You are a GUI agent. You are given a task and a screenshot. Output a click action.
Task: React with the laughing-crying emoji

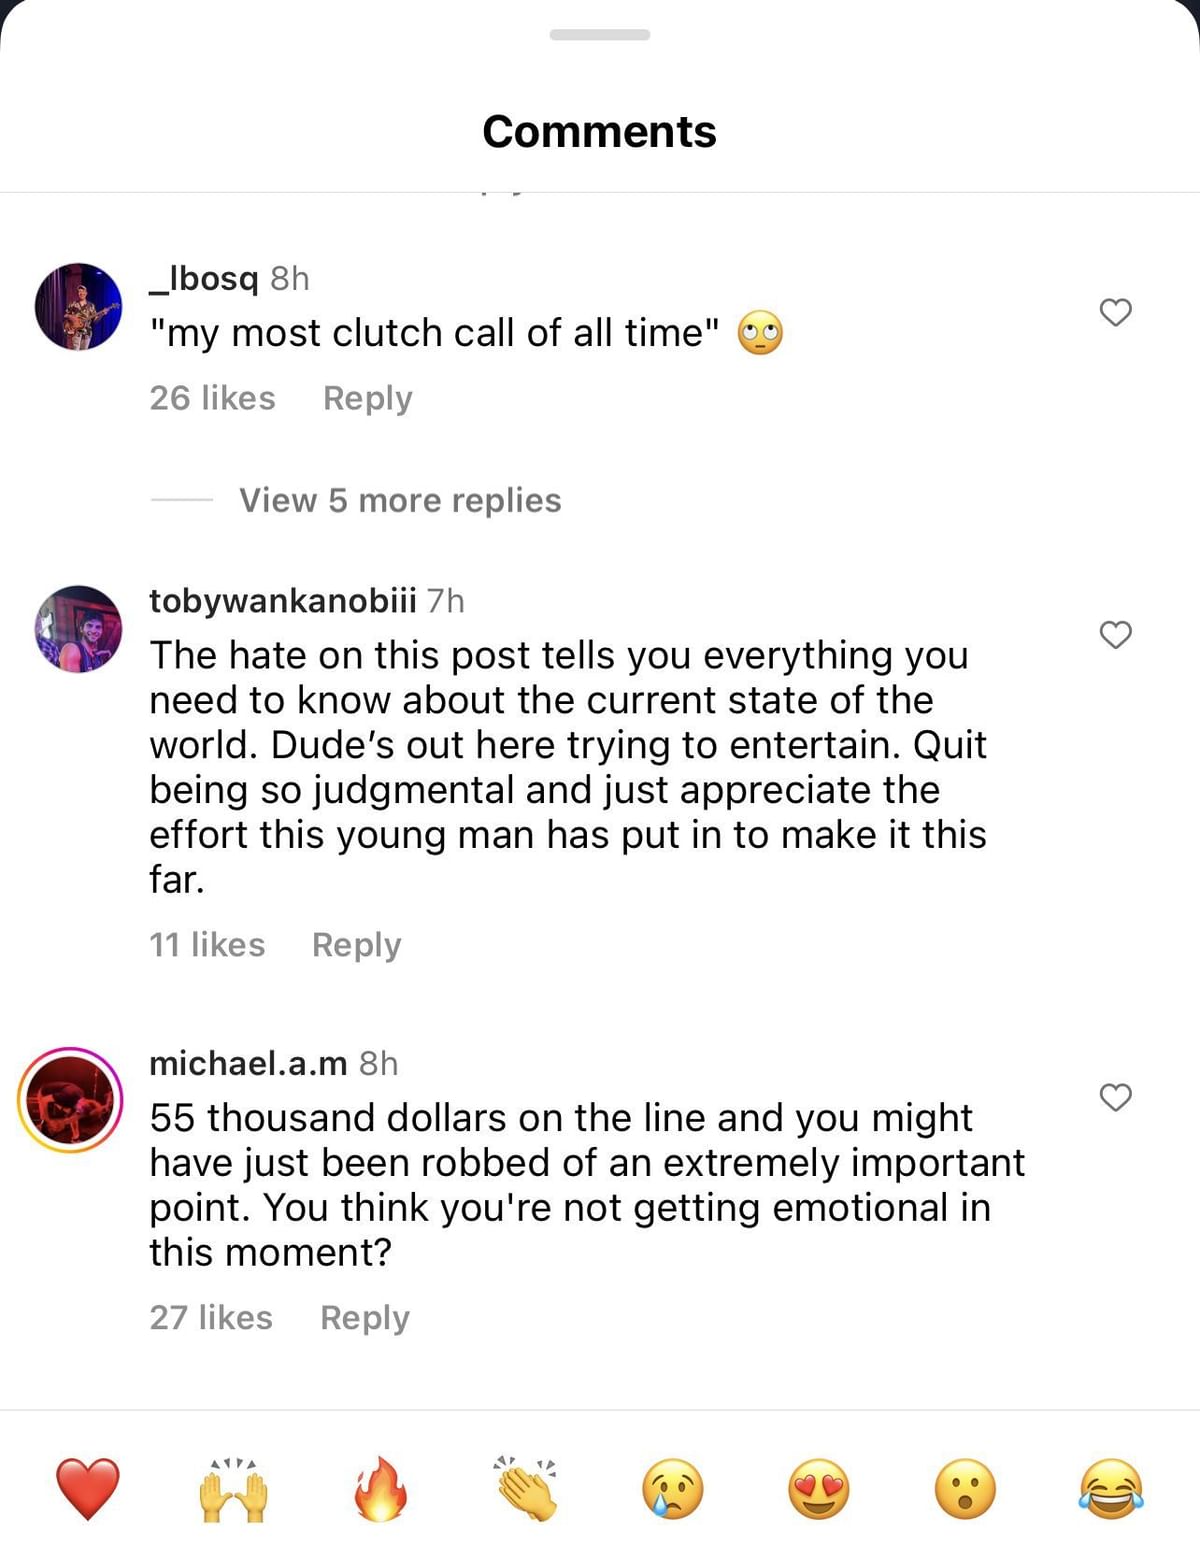tap(1110, 1489)
